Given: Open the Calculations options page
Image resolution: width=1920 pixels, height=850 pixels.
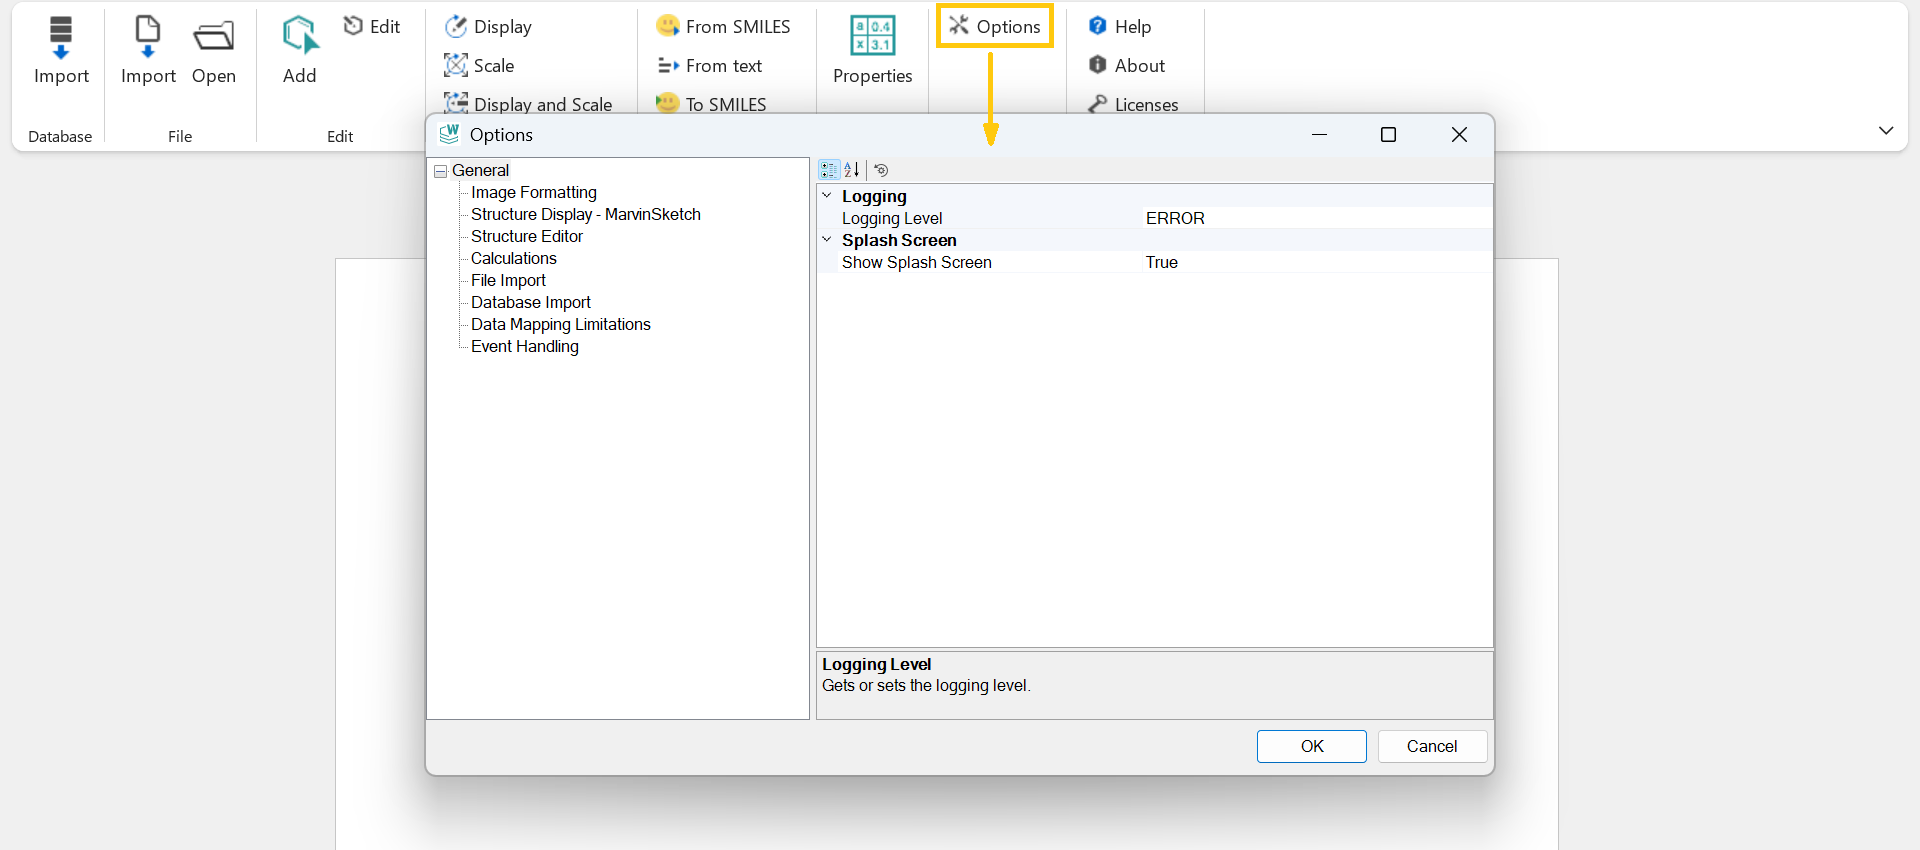Looking at the screenshot, I should point(514,258).
